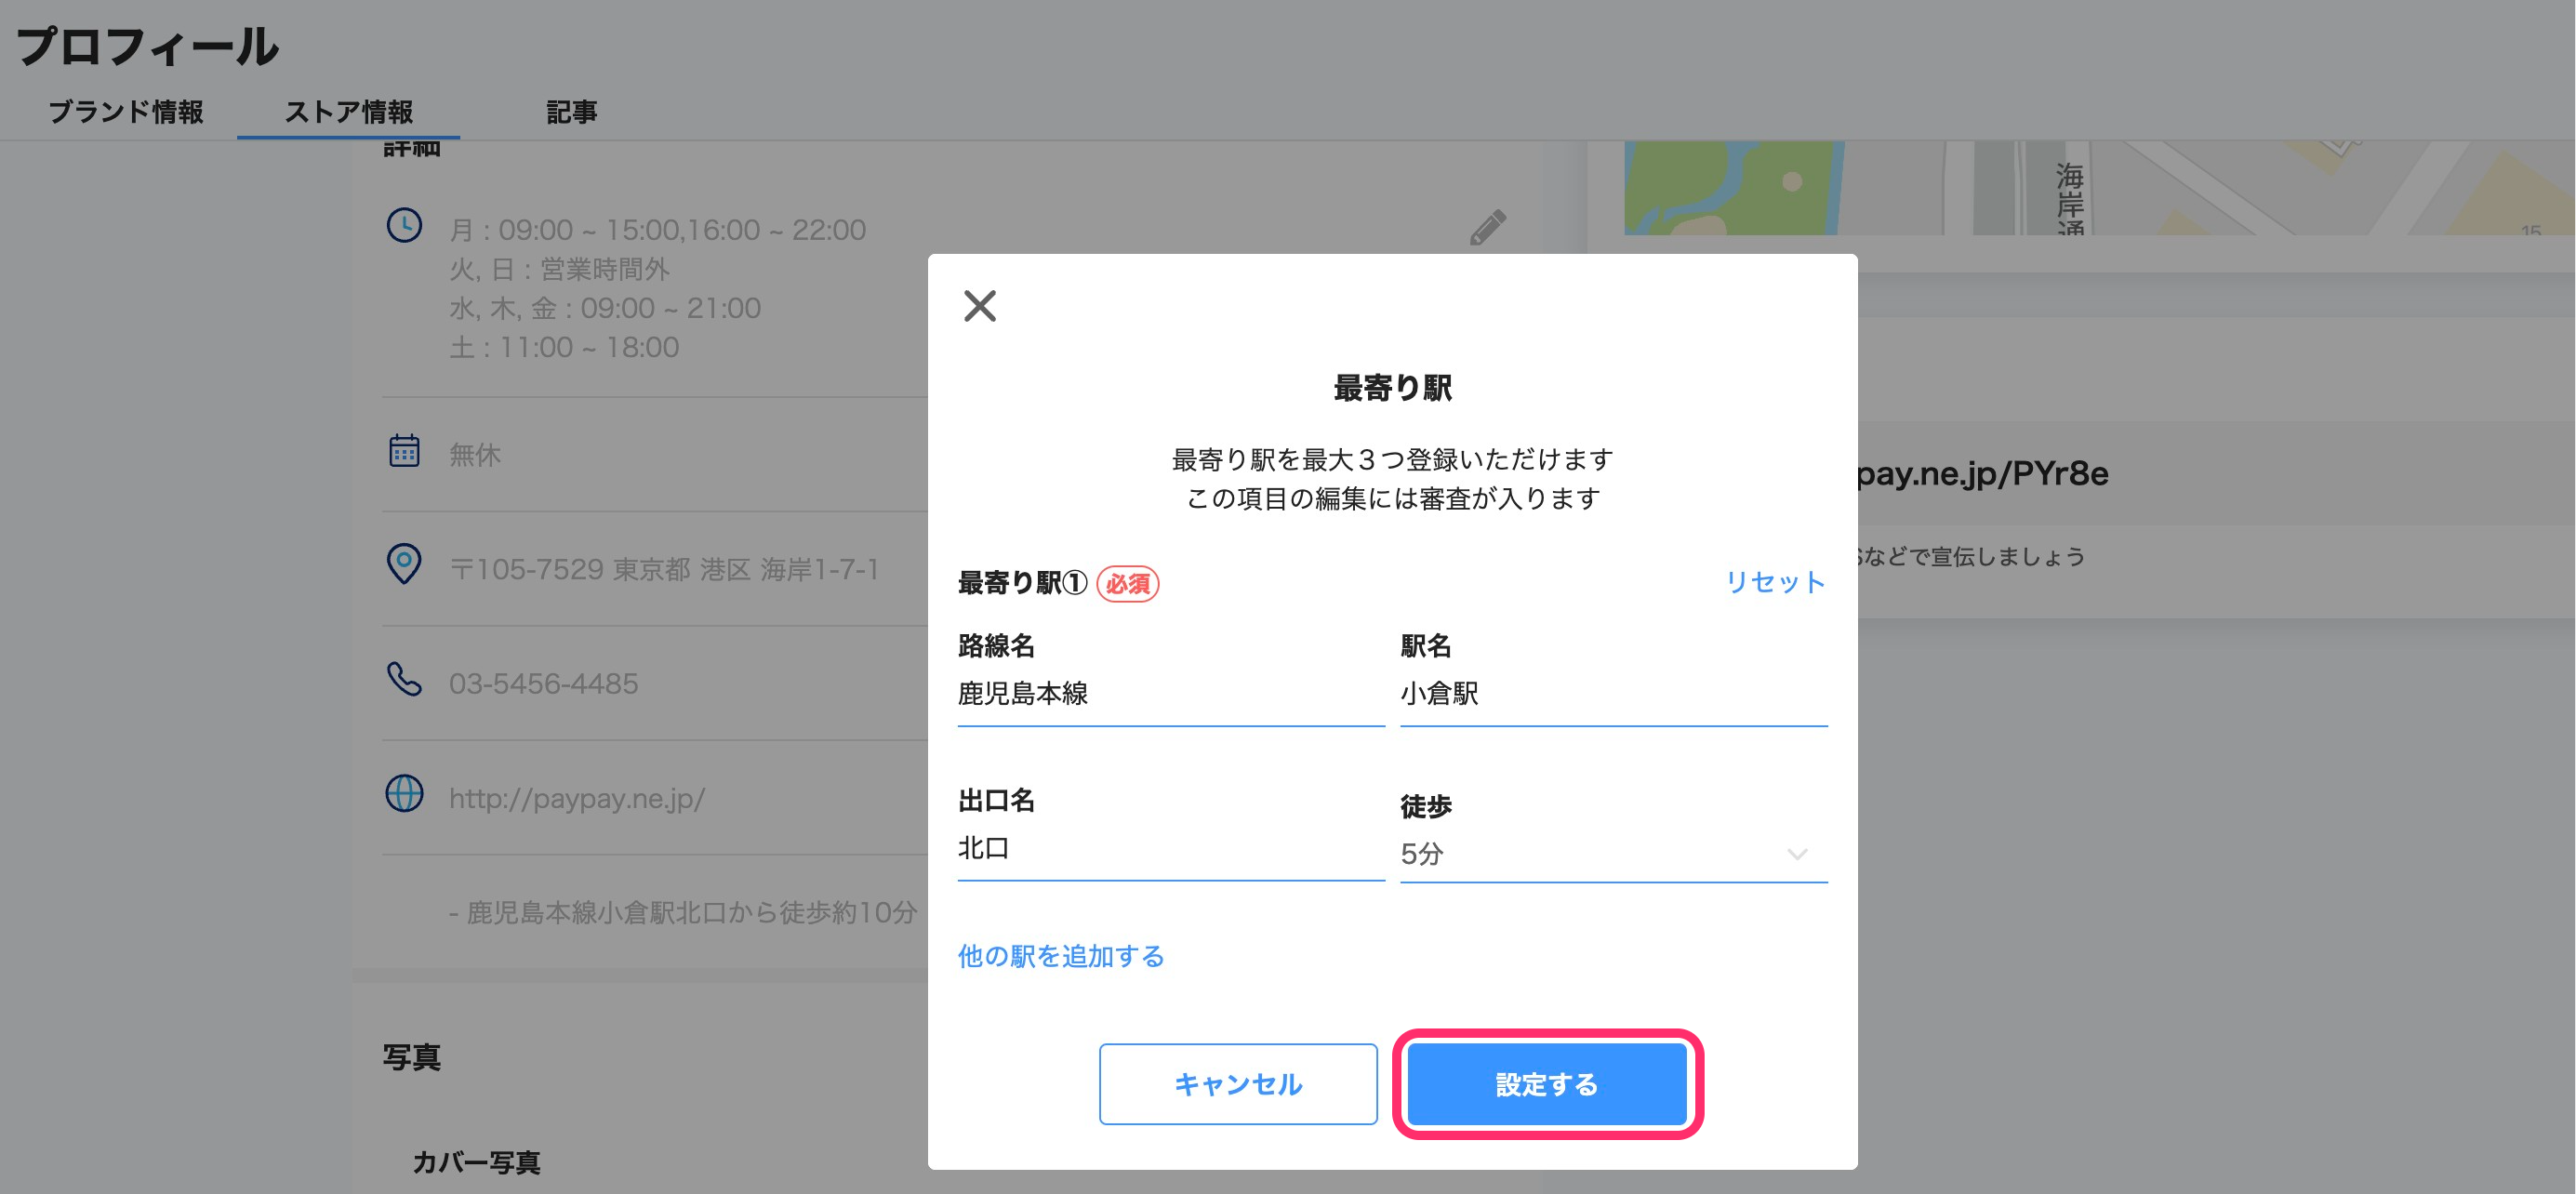
Task: Click 他の駅を追加する link
Action: click(x=1060, y=956)
